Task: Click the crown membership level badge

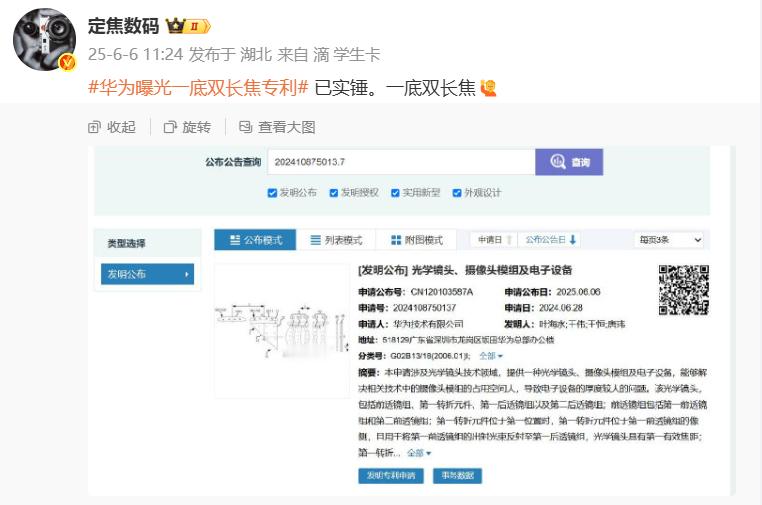Action: pos(188,26)
